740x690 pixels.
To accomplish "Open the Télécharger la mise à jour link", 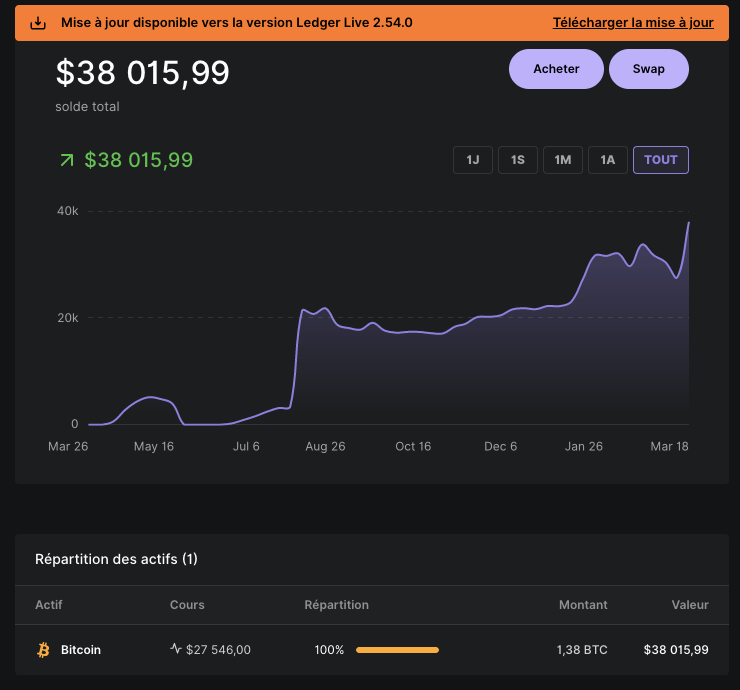I will (x=632, y=23).
